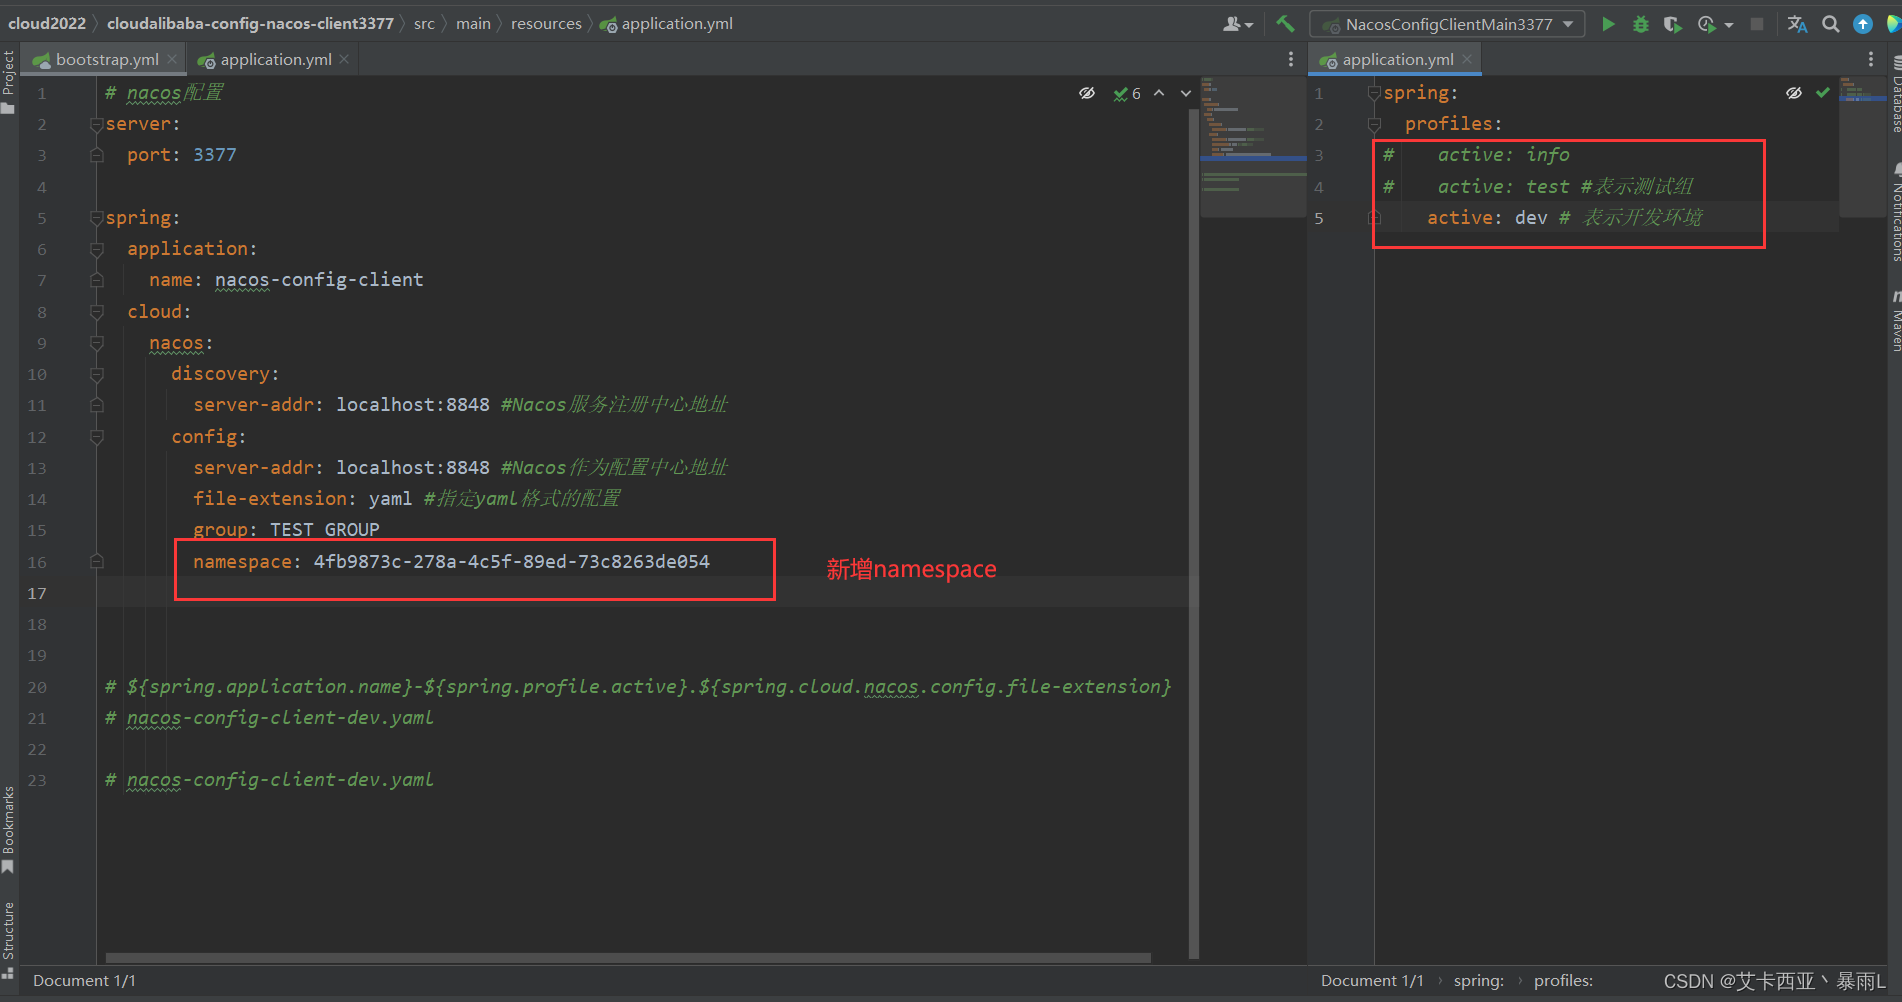Open the Structure tool window
The height and width of the screenshot is (1002, 1902).
[8, 940]
